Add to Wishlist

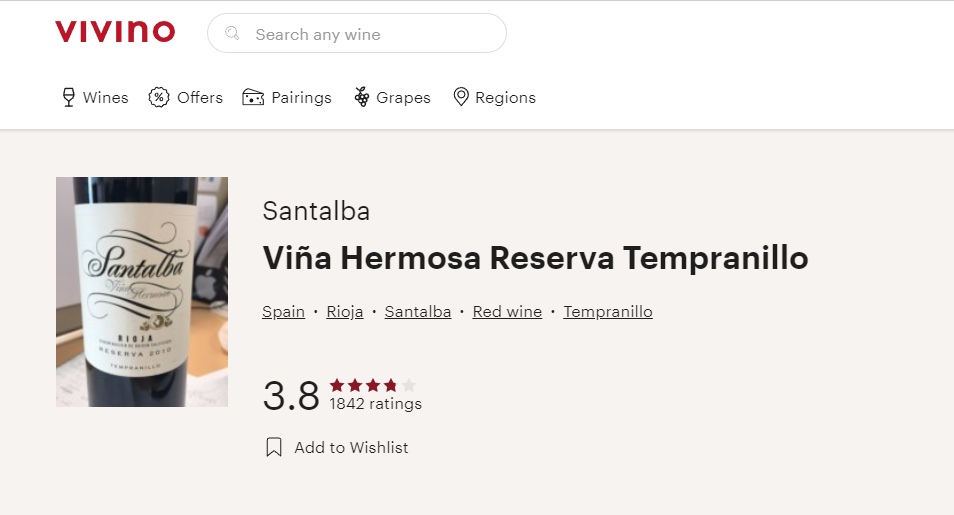tap(351, 448)
